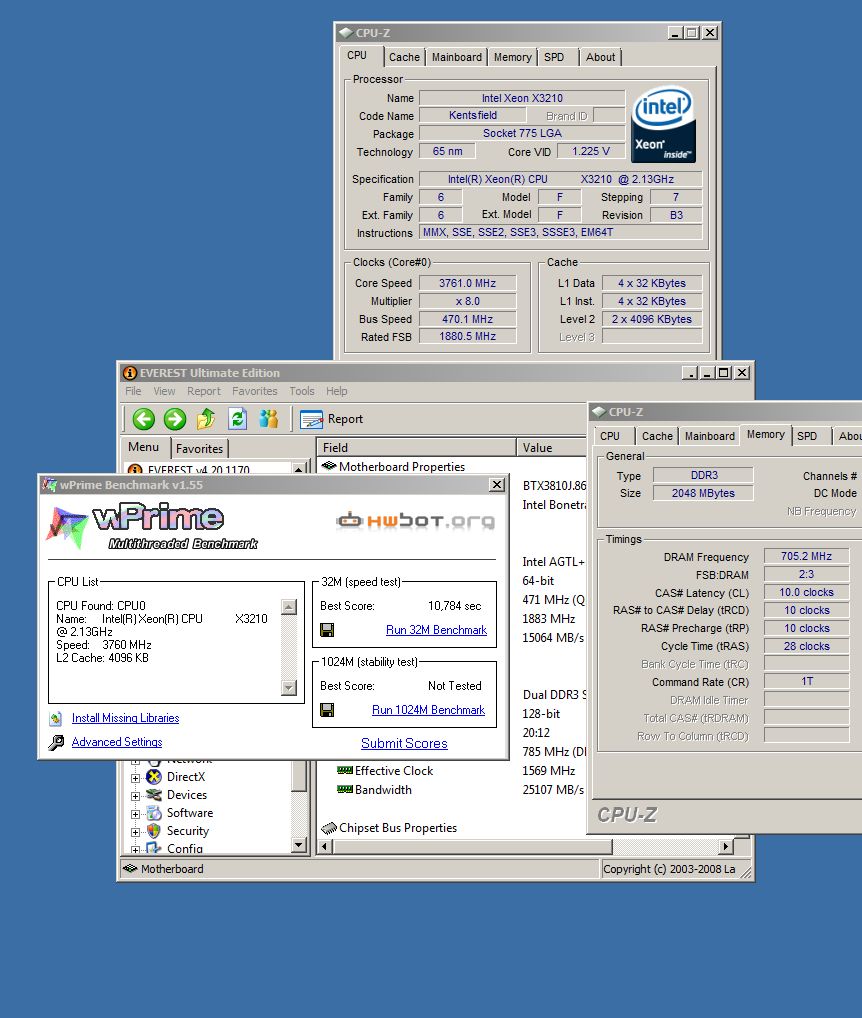
Task: Click the Value column header
Action: [x=552, y=447]
